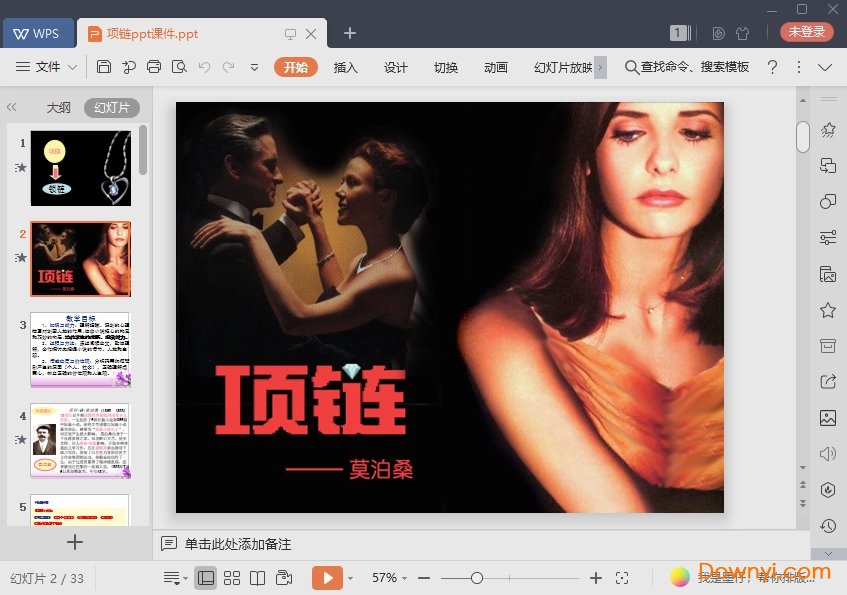Screen dimensions: 847x595
Task: Click the print icon in the top toolbar
Action: (x=154, y=67)
